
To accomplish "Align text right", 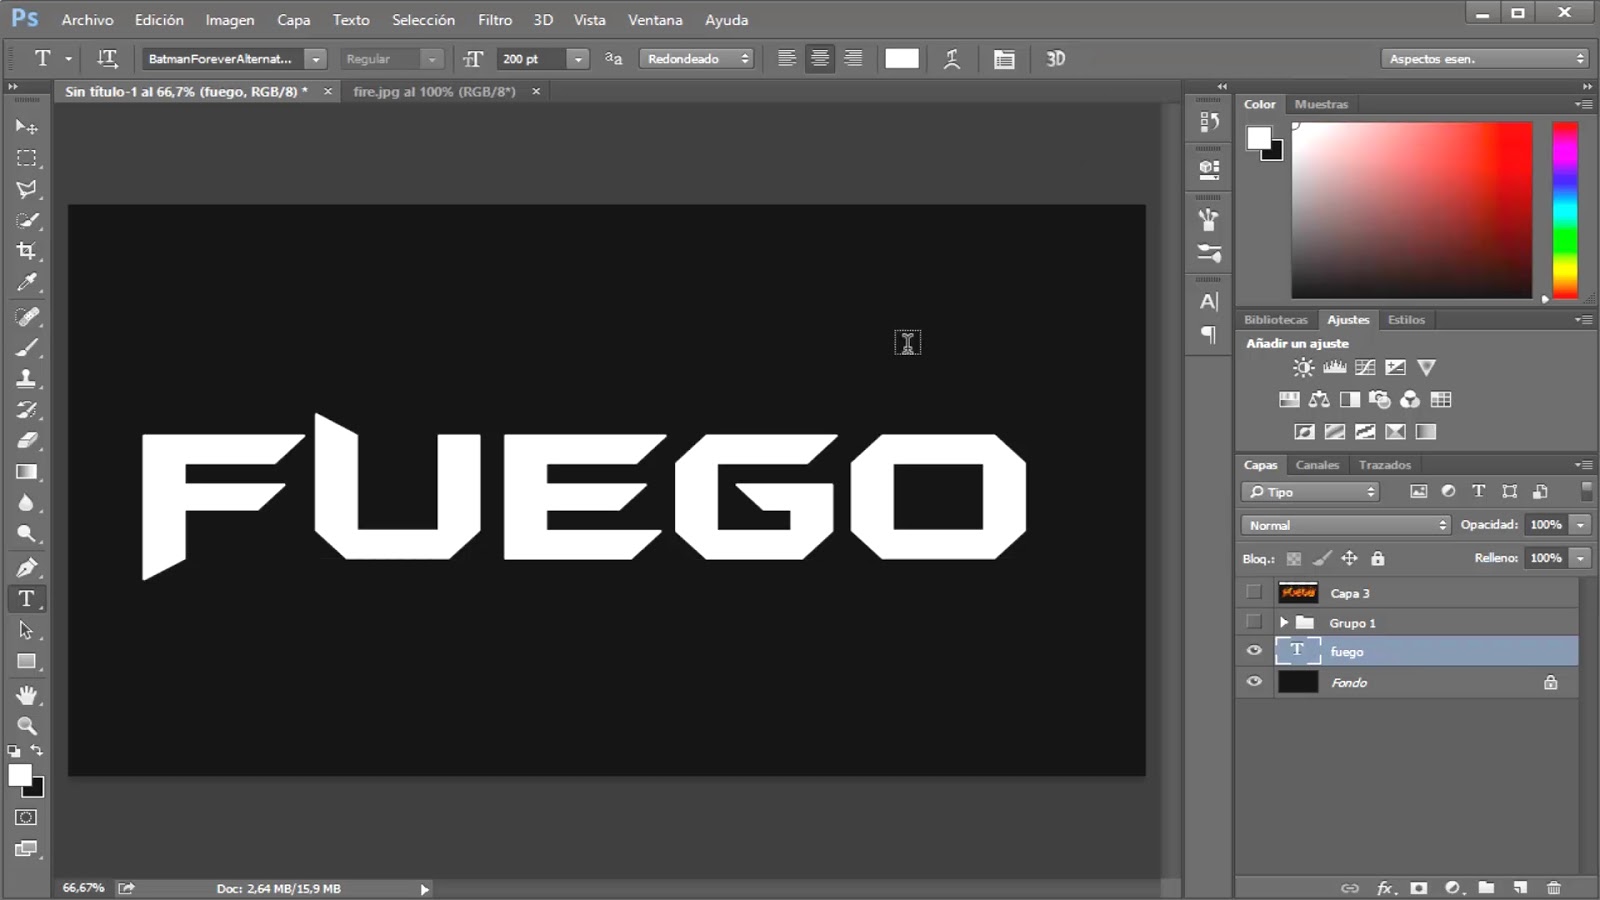I will 853,59.
